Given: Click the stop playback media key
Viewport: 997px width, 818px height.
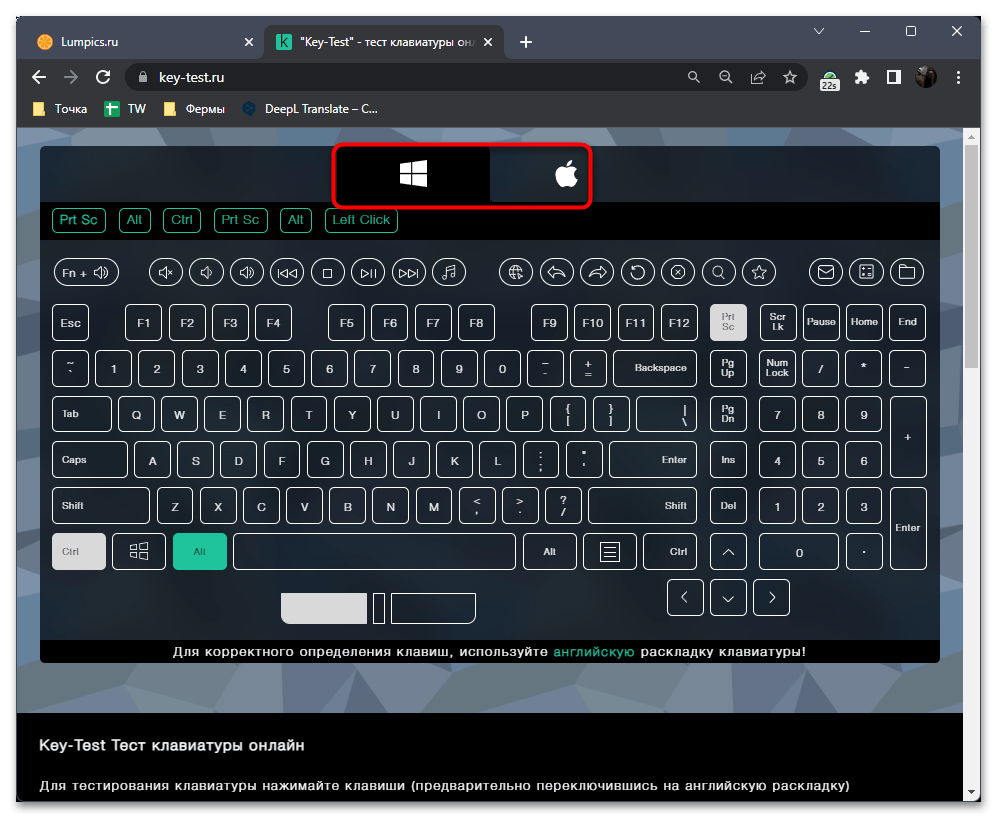Looking at the screenshot, I should tap(328, 273).
